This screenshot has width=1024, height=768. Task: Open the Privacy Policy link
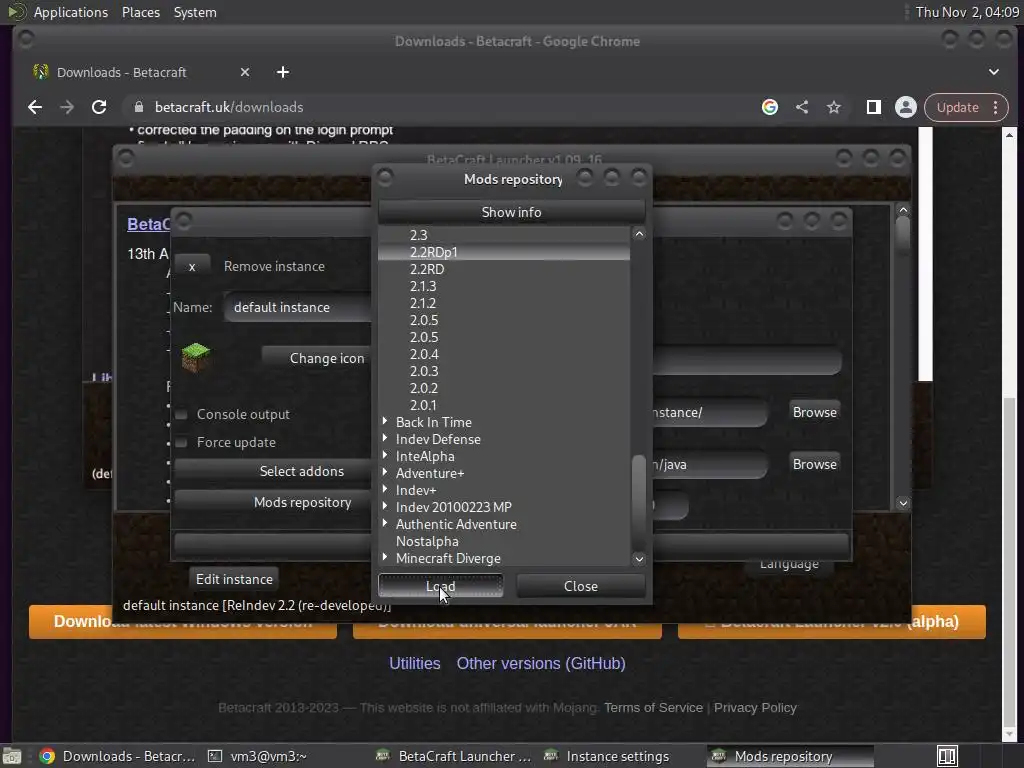pyautogui.click(x=755, y=708)
